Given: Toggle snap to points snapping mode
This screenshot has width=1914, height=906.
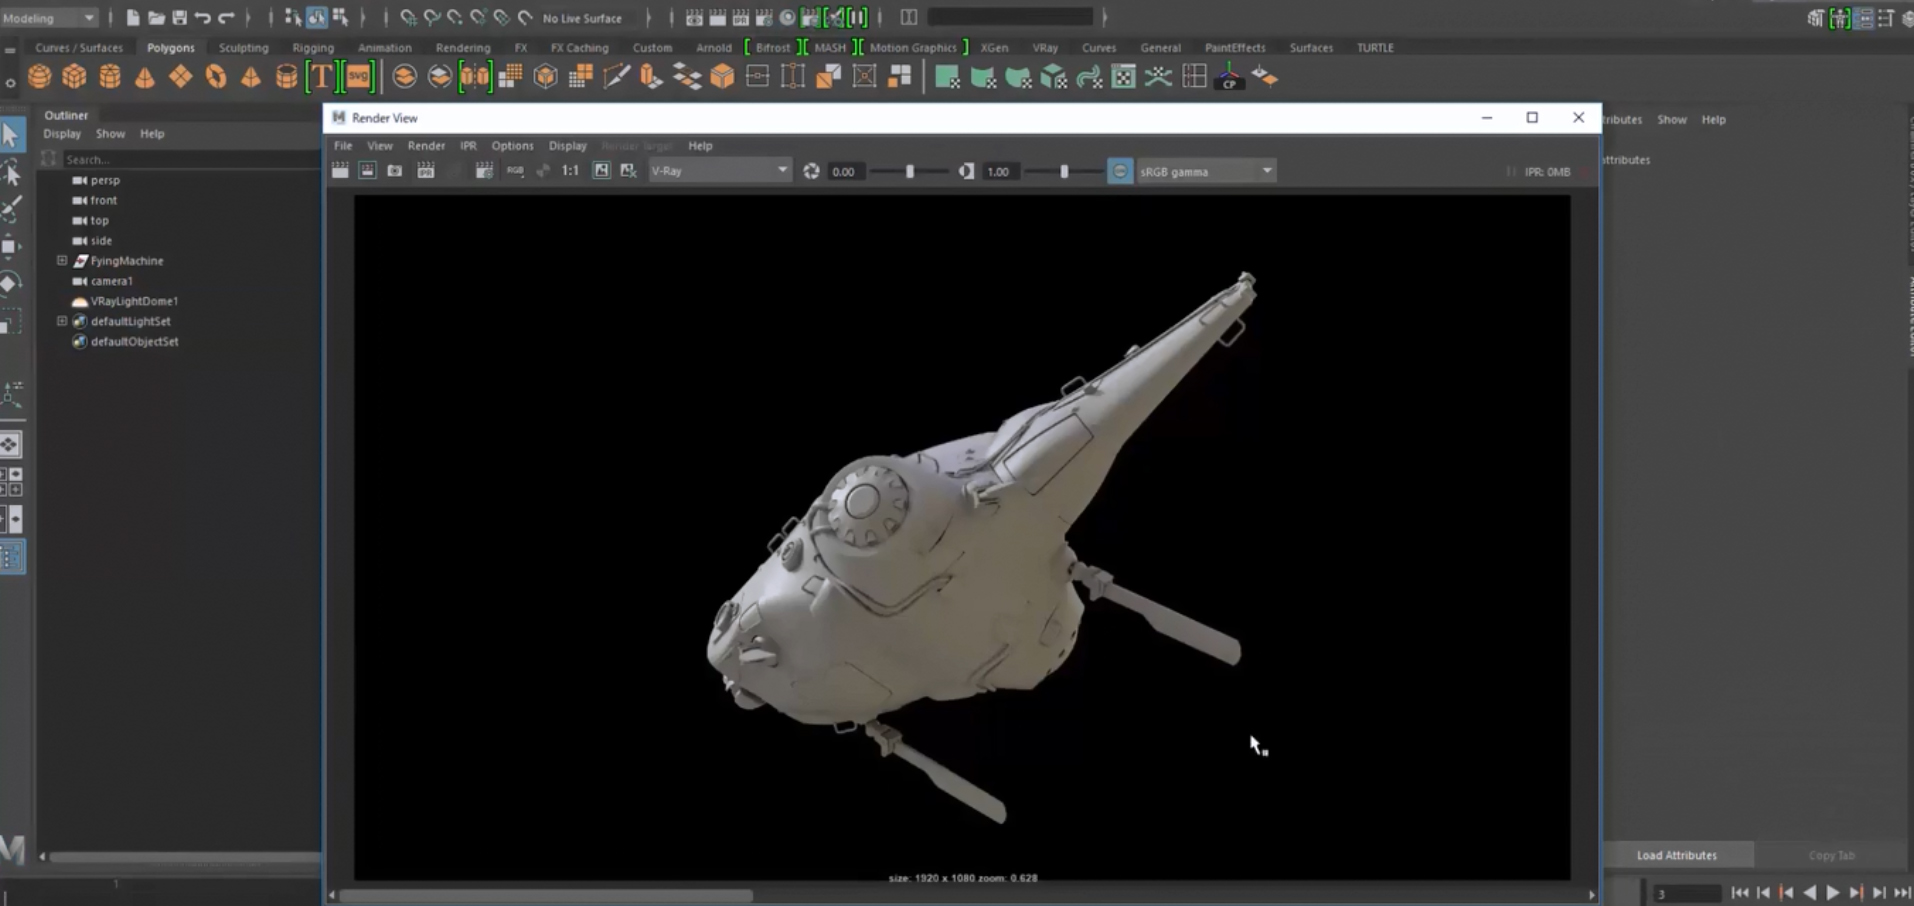Looking at the screenshot, I should (452, 17).
